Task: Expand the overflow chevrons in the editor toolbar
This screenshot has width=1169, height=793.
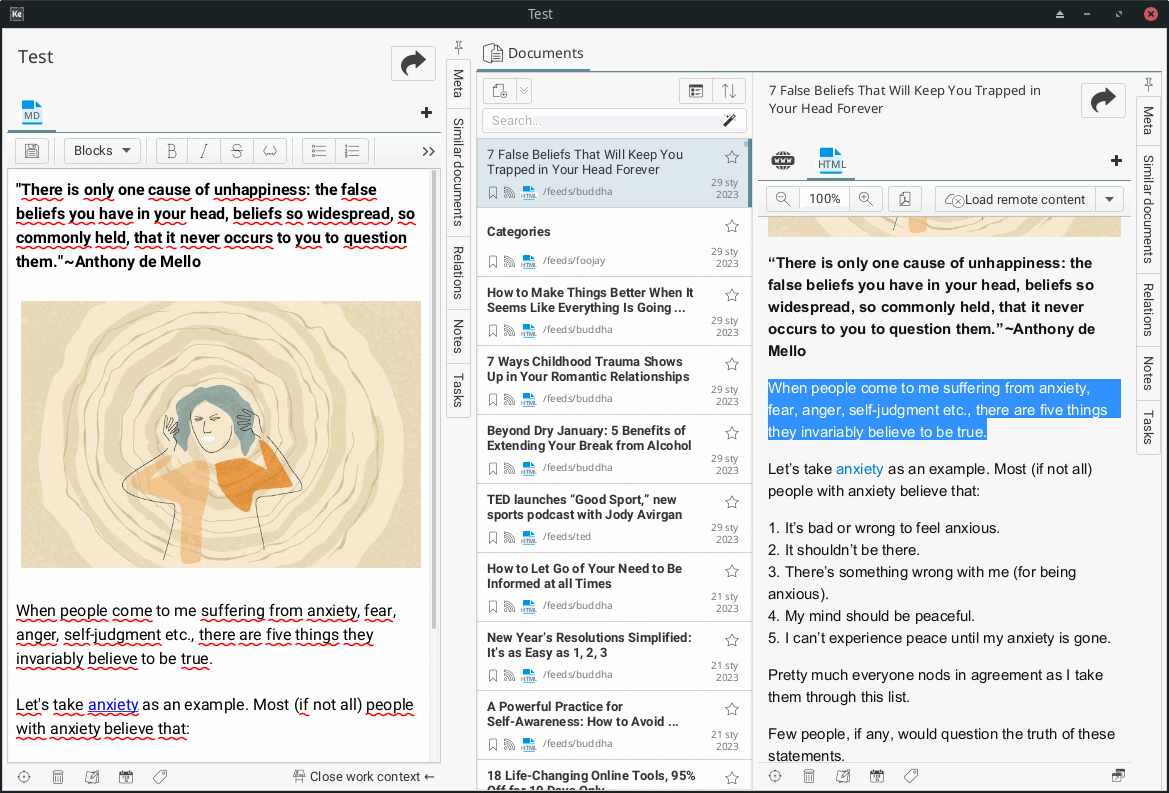Action: [x=428, y=151]
